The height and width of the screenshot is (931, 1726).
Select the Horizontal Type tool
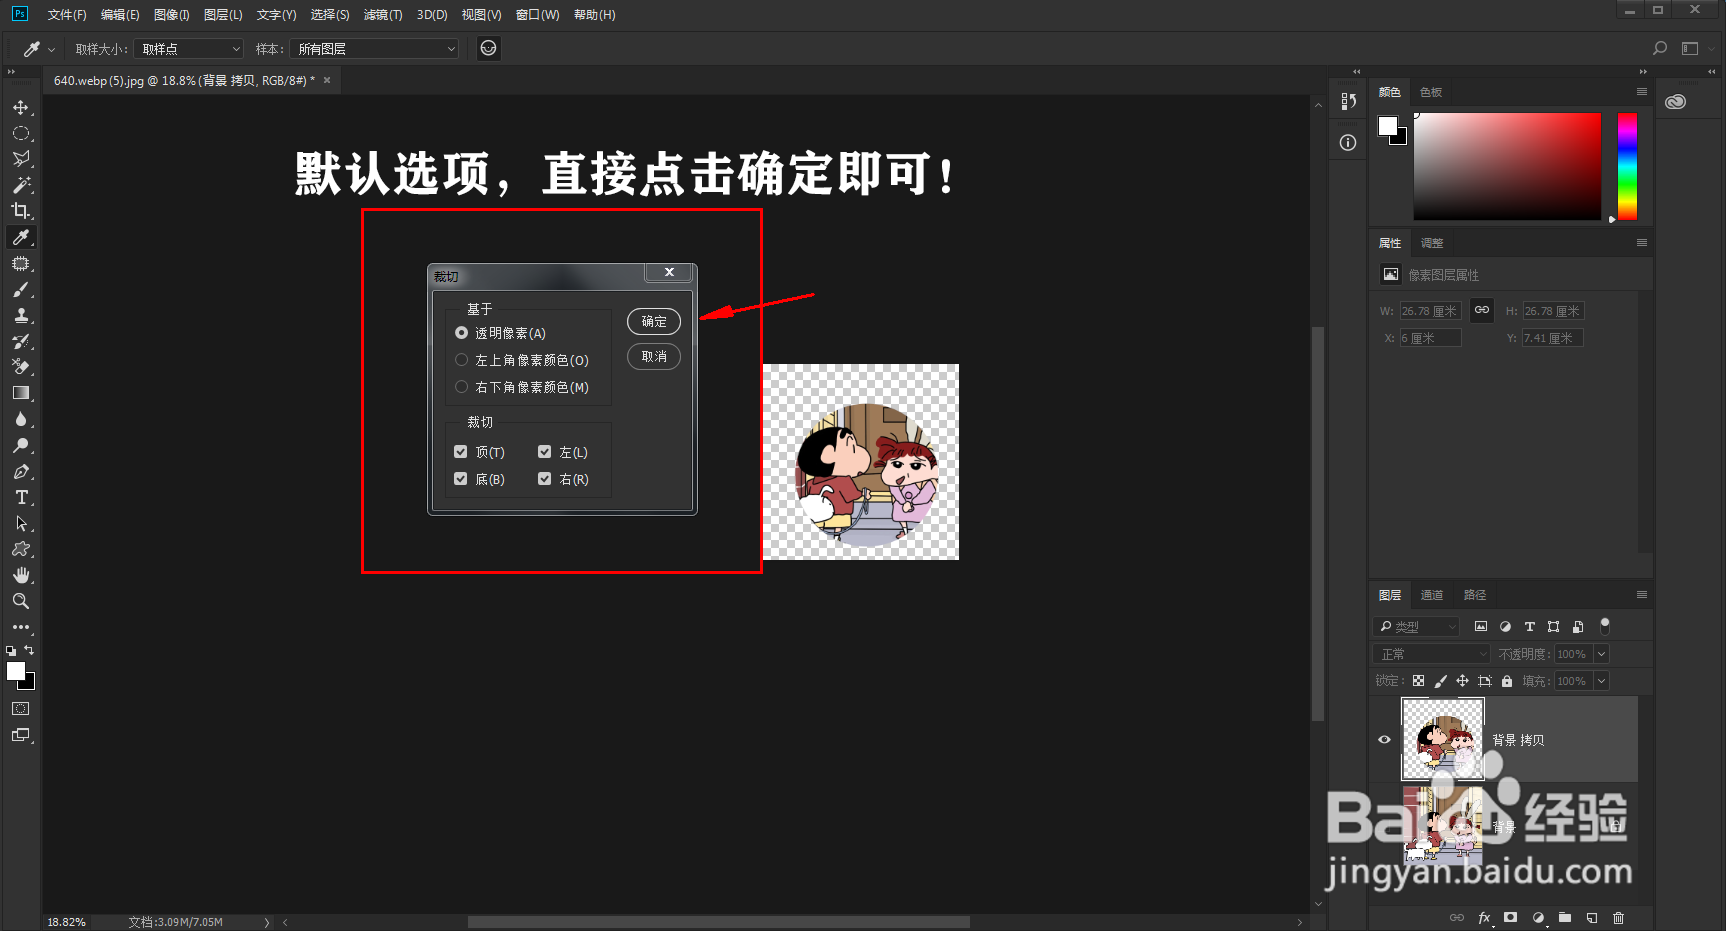click(21, 497)
